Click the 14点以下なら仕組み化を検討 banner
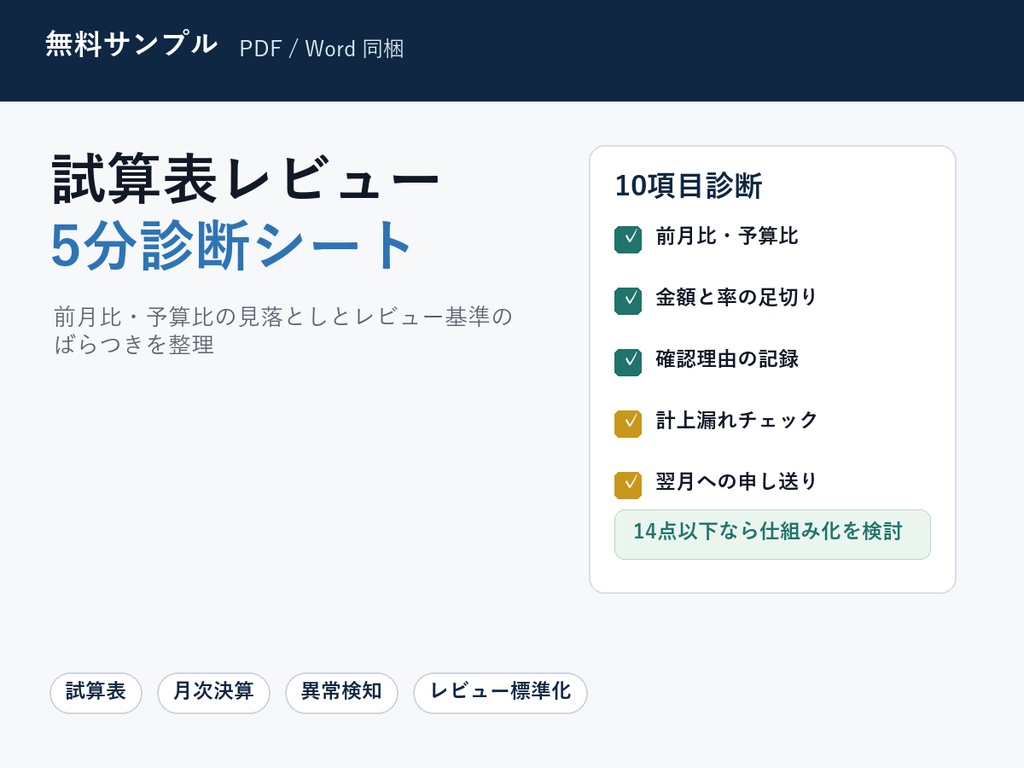The image size is (1024, 768). click(773, 534)
